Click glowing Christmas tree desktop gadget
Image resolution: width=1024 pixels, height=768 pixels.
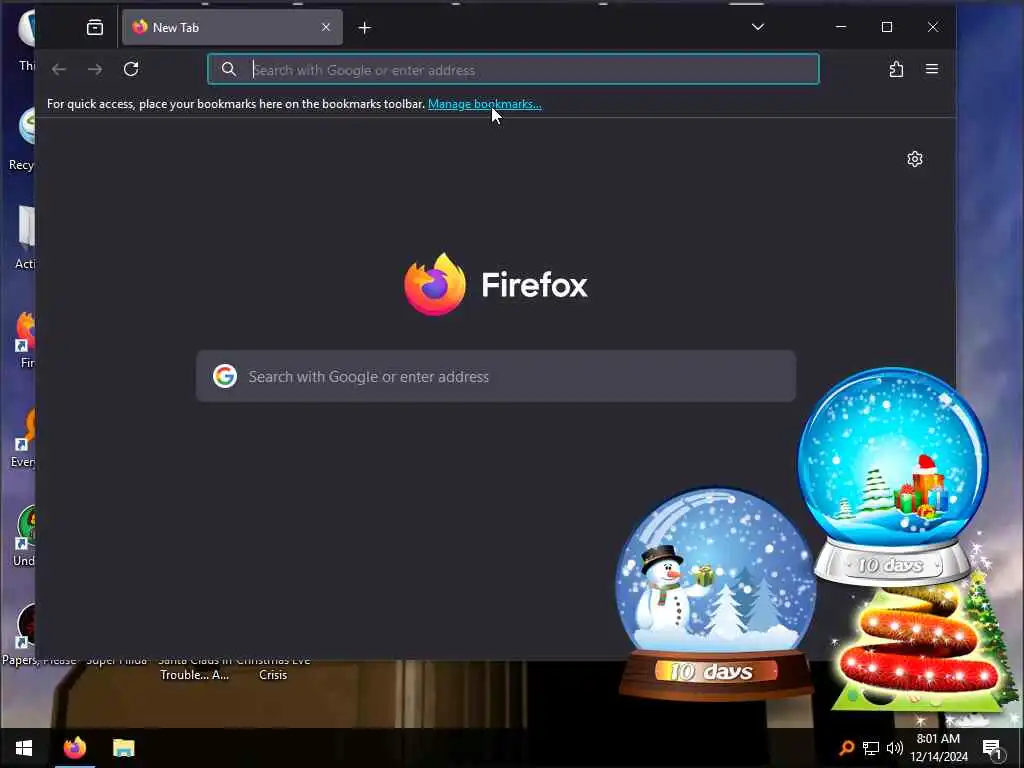point(918,650)
